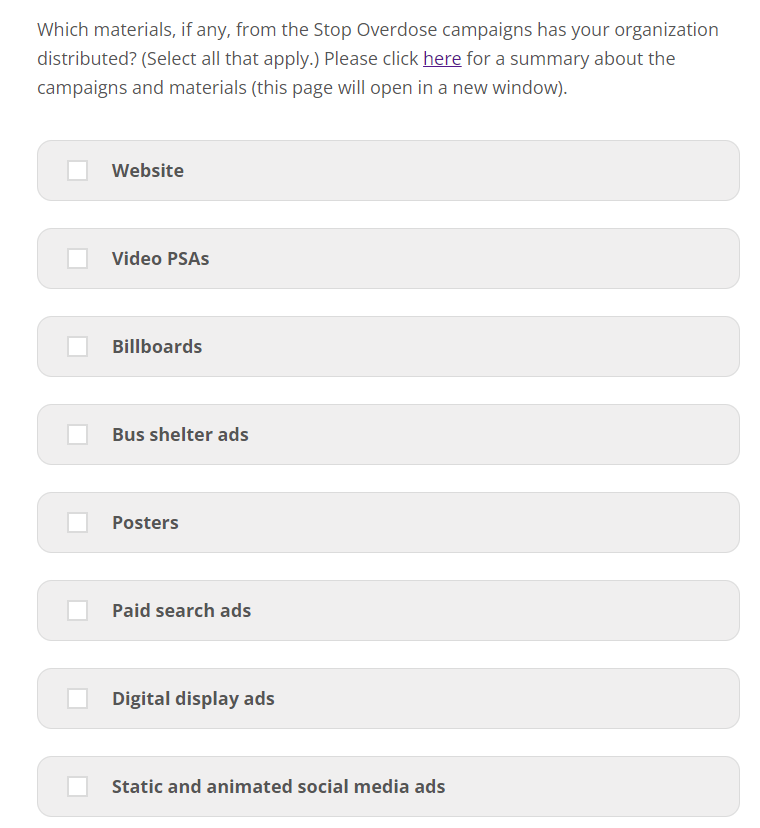Check the Digital display ads box
Image resolution: width=760 pixels, height=828 pixels.
click(77, 699)
